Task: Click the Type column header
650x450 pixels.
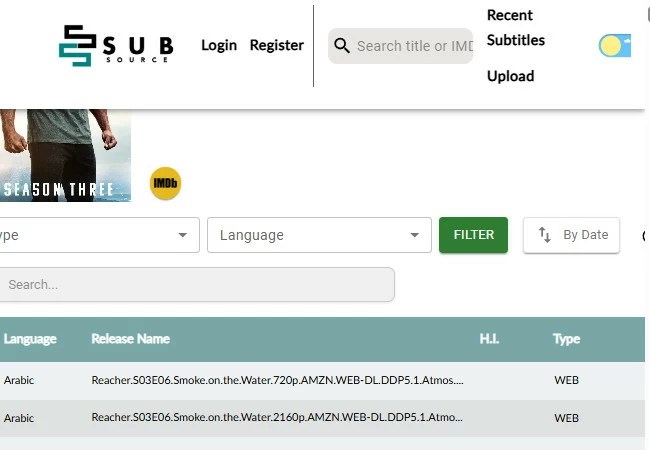Action: tap(566, 339)
